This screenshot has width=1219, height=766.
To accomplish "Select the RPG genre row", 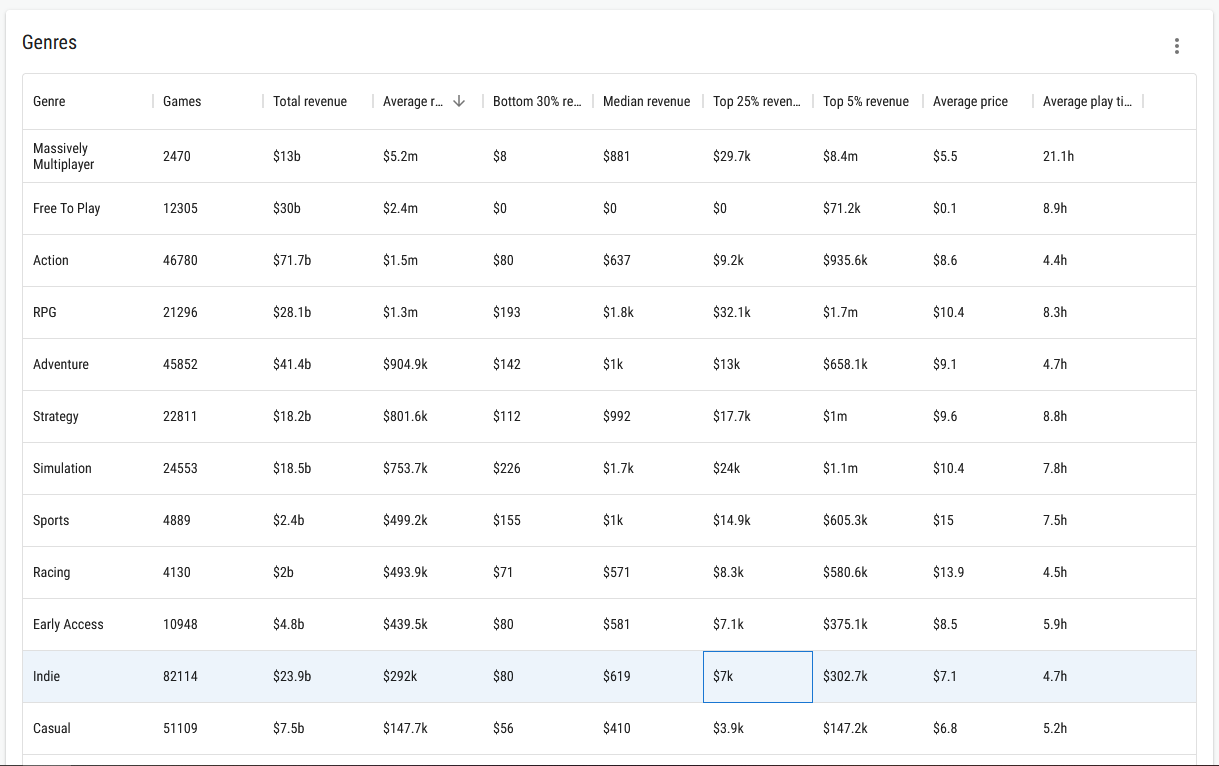I will (x=45, y=312).
